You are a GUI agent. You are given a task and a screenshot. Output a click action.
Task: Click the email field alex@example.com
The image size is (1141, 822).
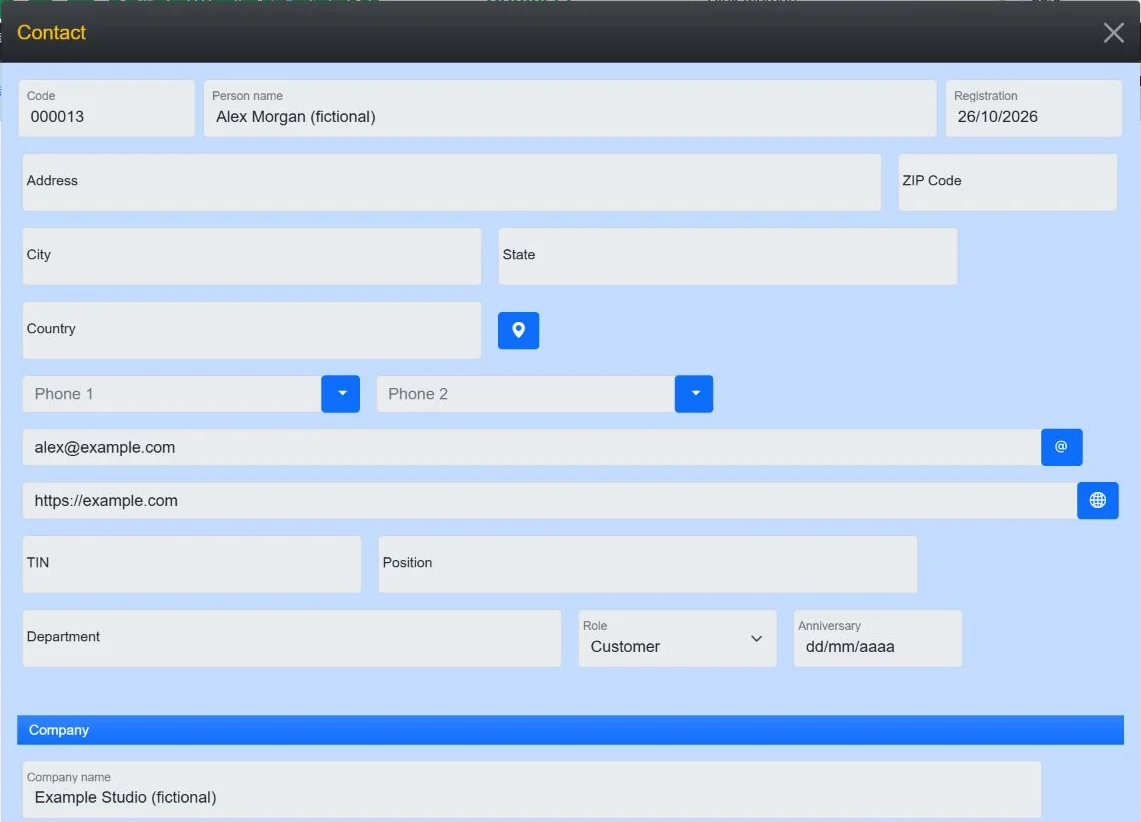coord(531,447)
